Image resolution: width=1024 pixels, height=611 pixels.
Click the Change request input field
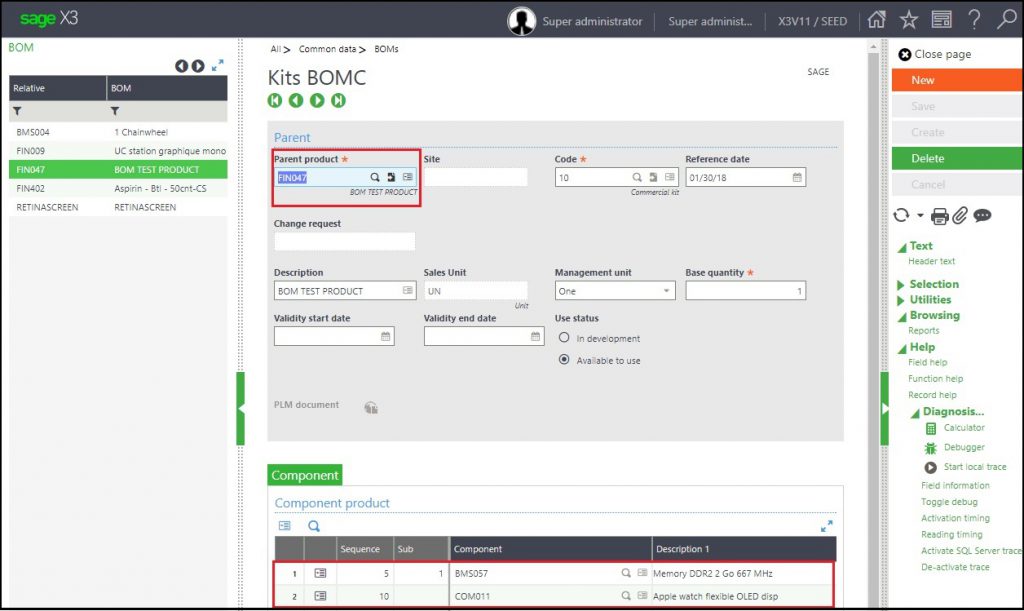point(344,242)
